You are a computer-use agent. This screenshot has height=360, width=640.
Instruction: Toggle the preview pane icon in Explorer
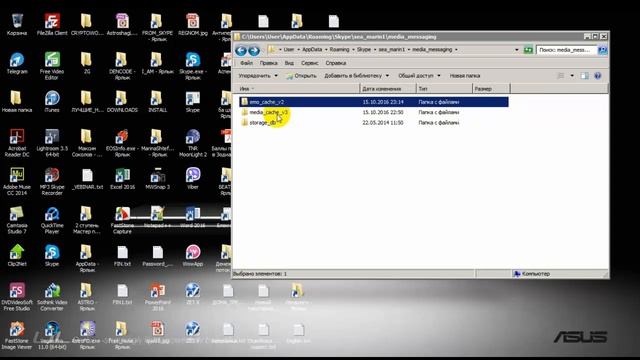584,76
